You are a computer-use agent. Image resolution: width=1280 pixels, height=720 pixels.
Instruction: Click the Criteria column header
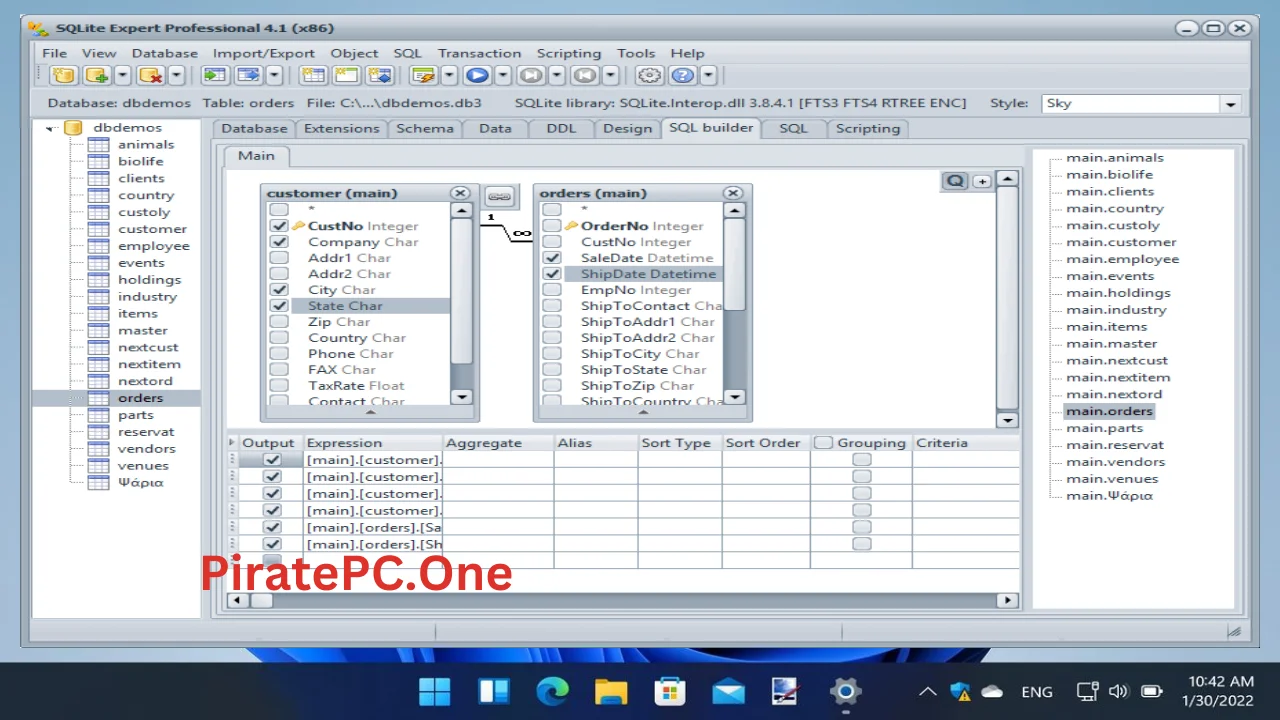[965, 443]
